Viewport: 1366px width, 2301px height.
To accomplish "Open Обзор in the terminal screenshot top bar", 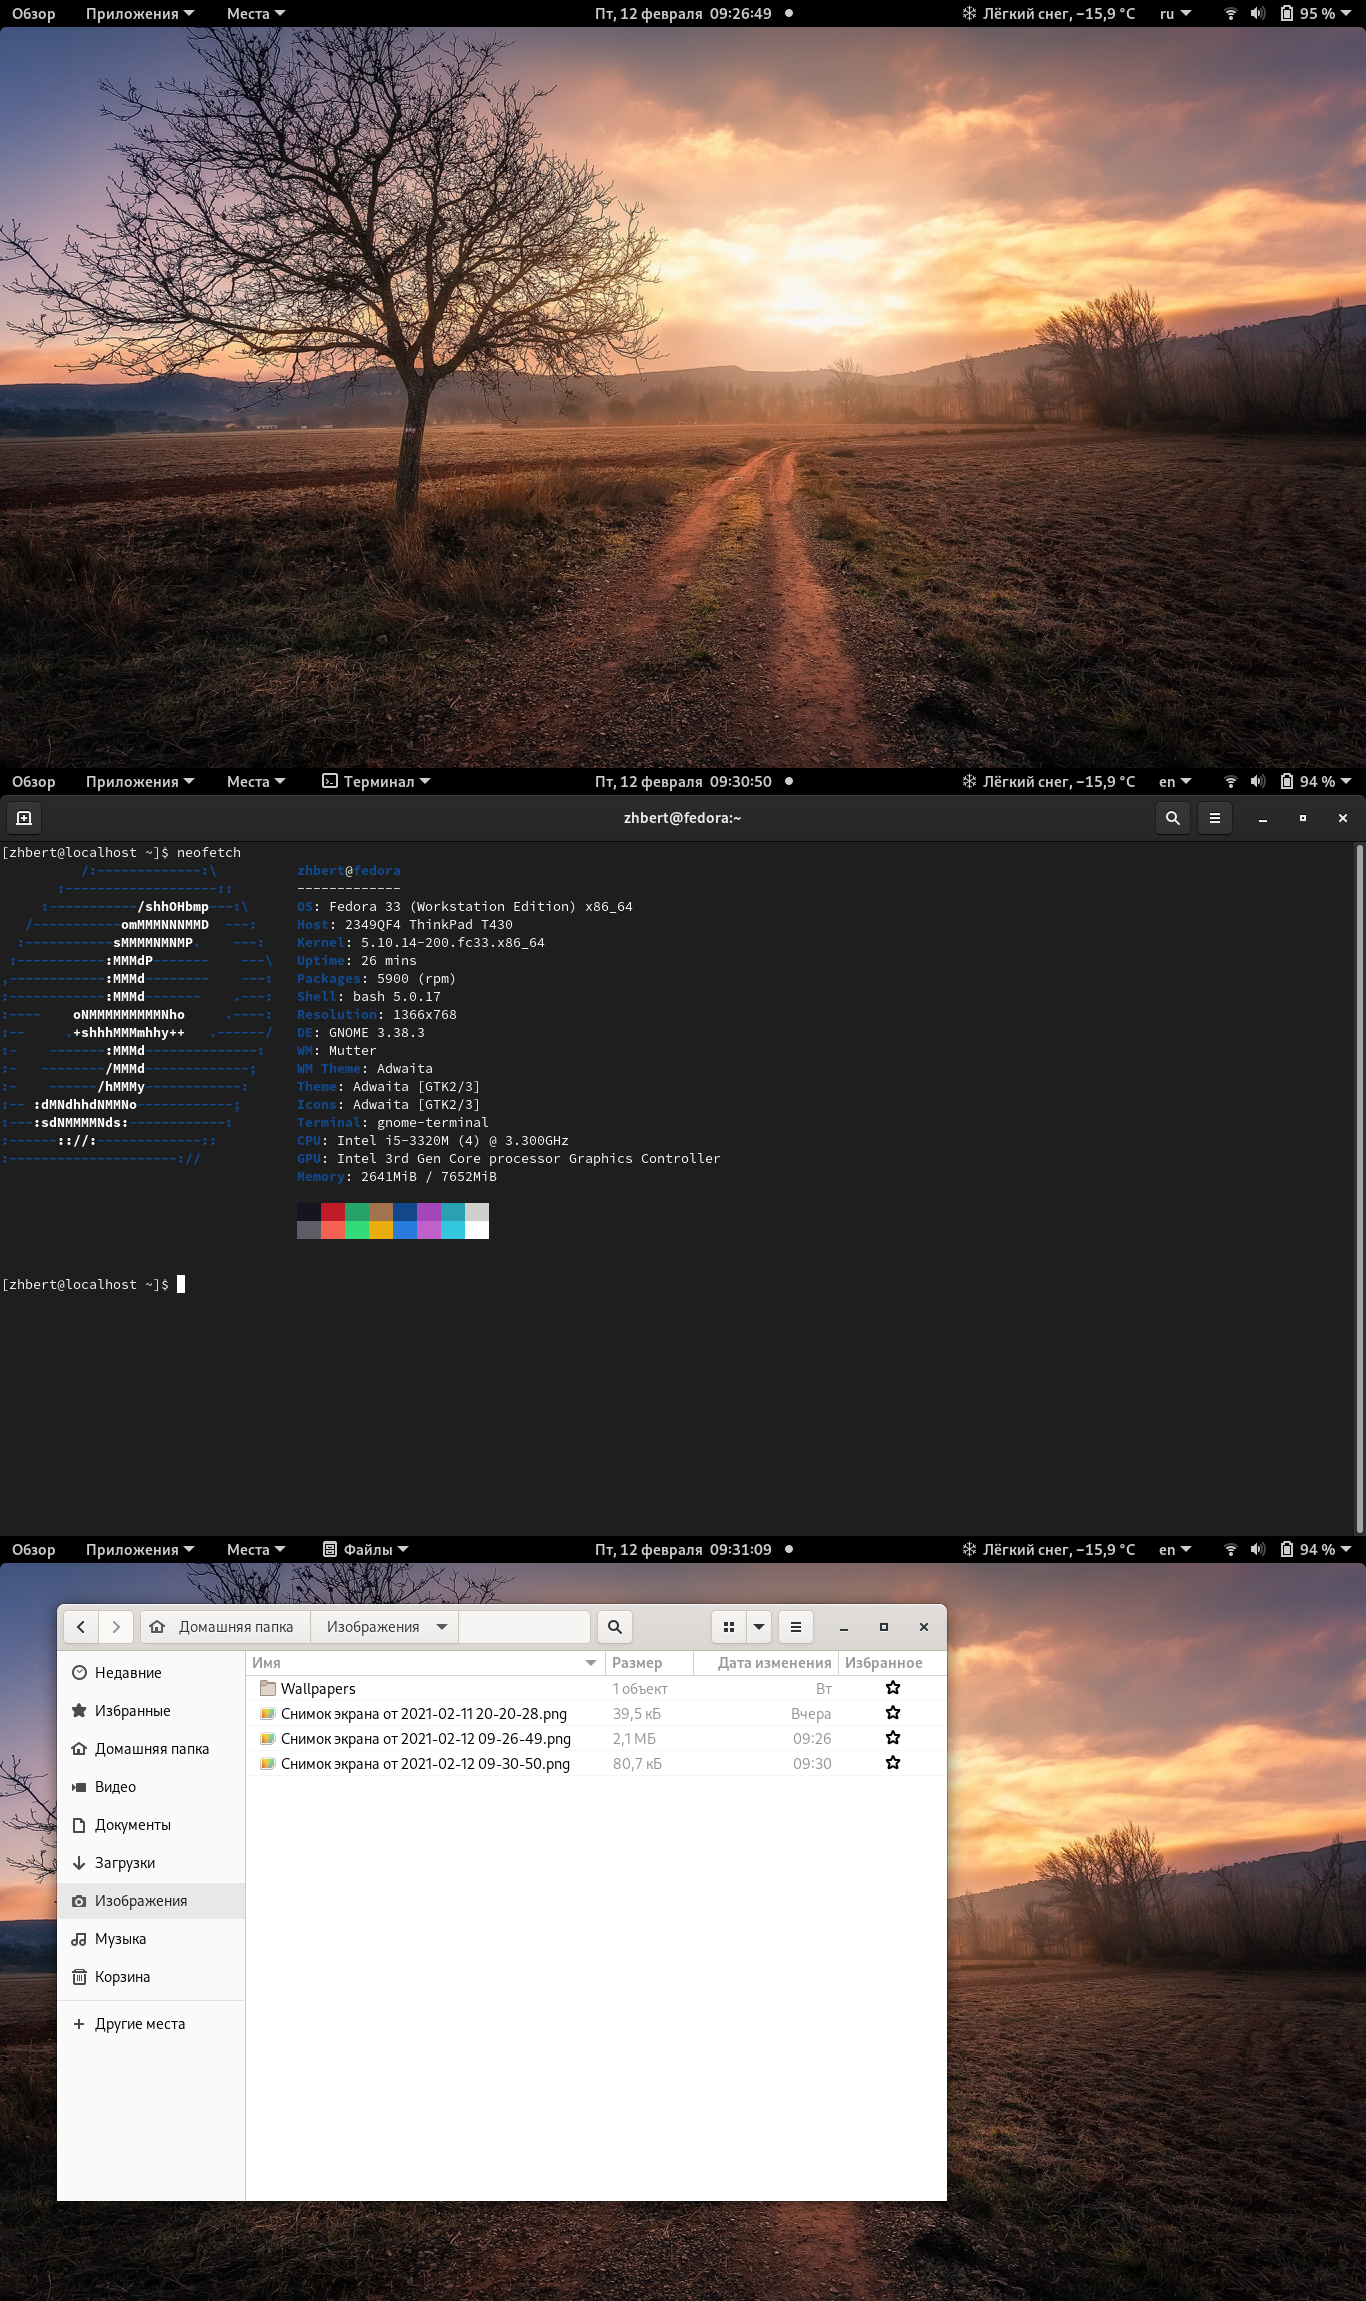I will tap(34, 782).
